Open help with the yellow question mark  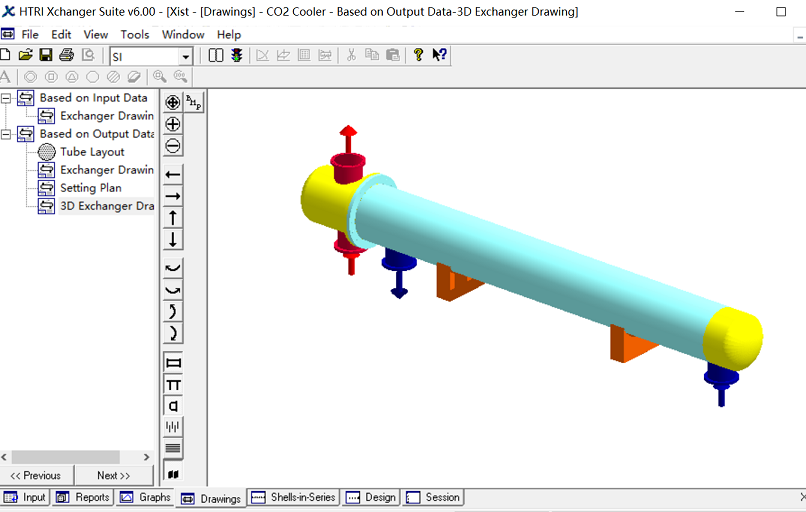click(418, 55)
